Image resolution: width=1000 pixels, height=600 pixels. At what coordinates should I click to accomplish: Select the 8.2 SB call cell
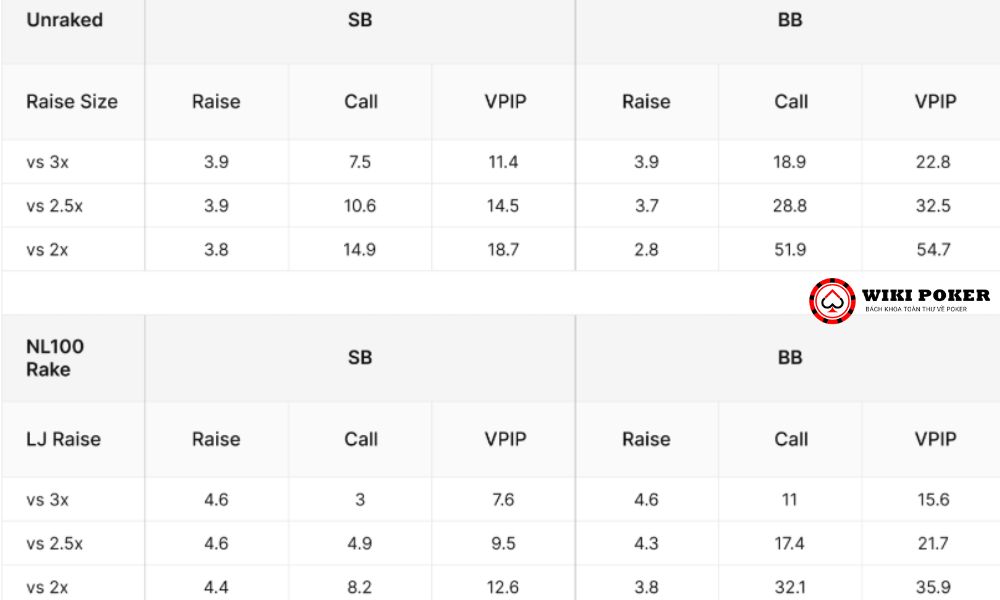[x=360, y=587]
